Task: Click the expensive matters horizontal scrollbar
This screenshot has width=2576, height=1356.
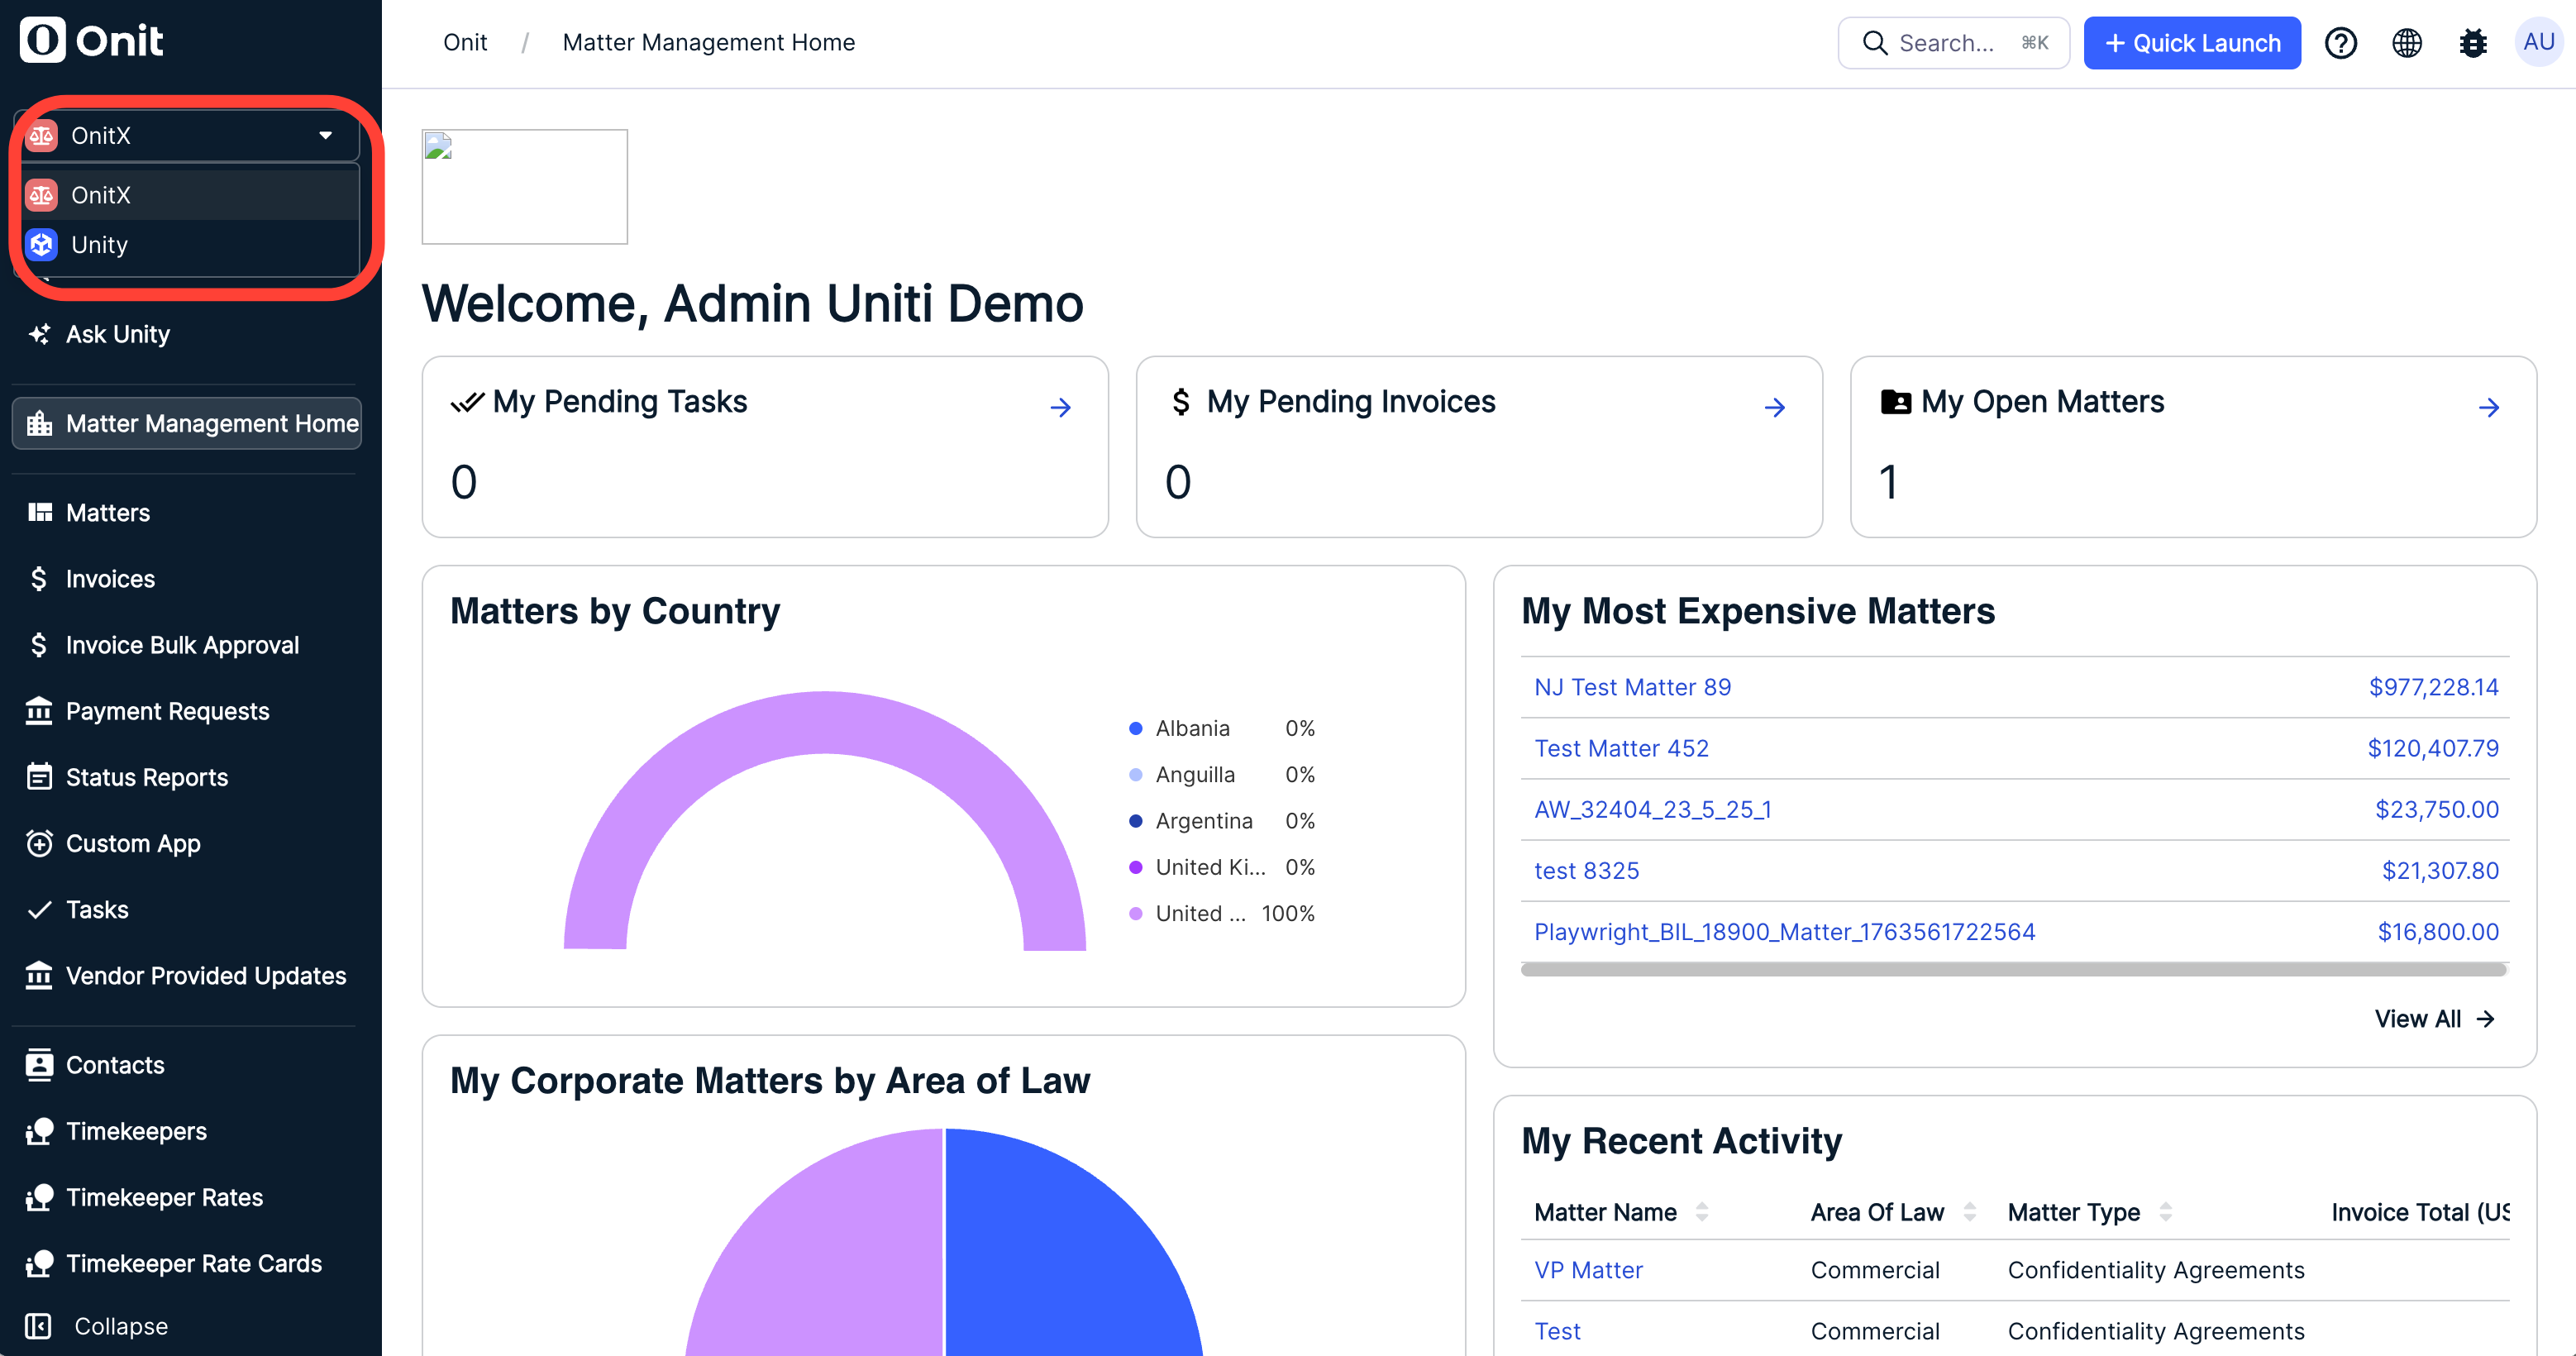Action: click(x=2012, y=969)
